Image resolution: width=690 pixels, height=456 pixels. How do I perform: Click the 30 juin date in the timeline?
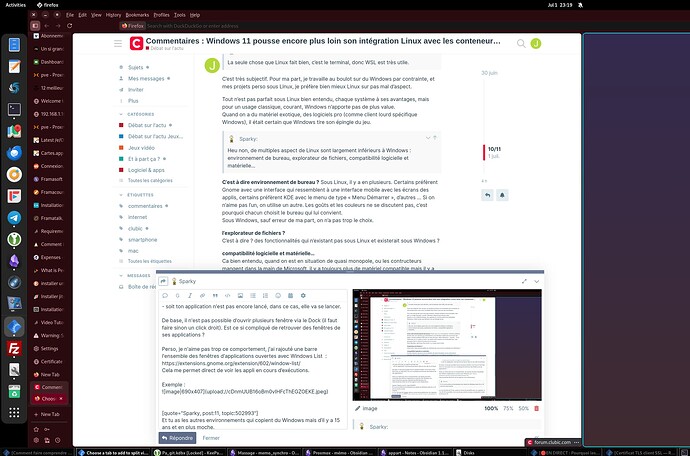click(x=489, y=73)
